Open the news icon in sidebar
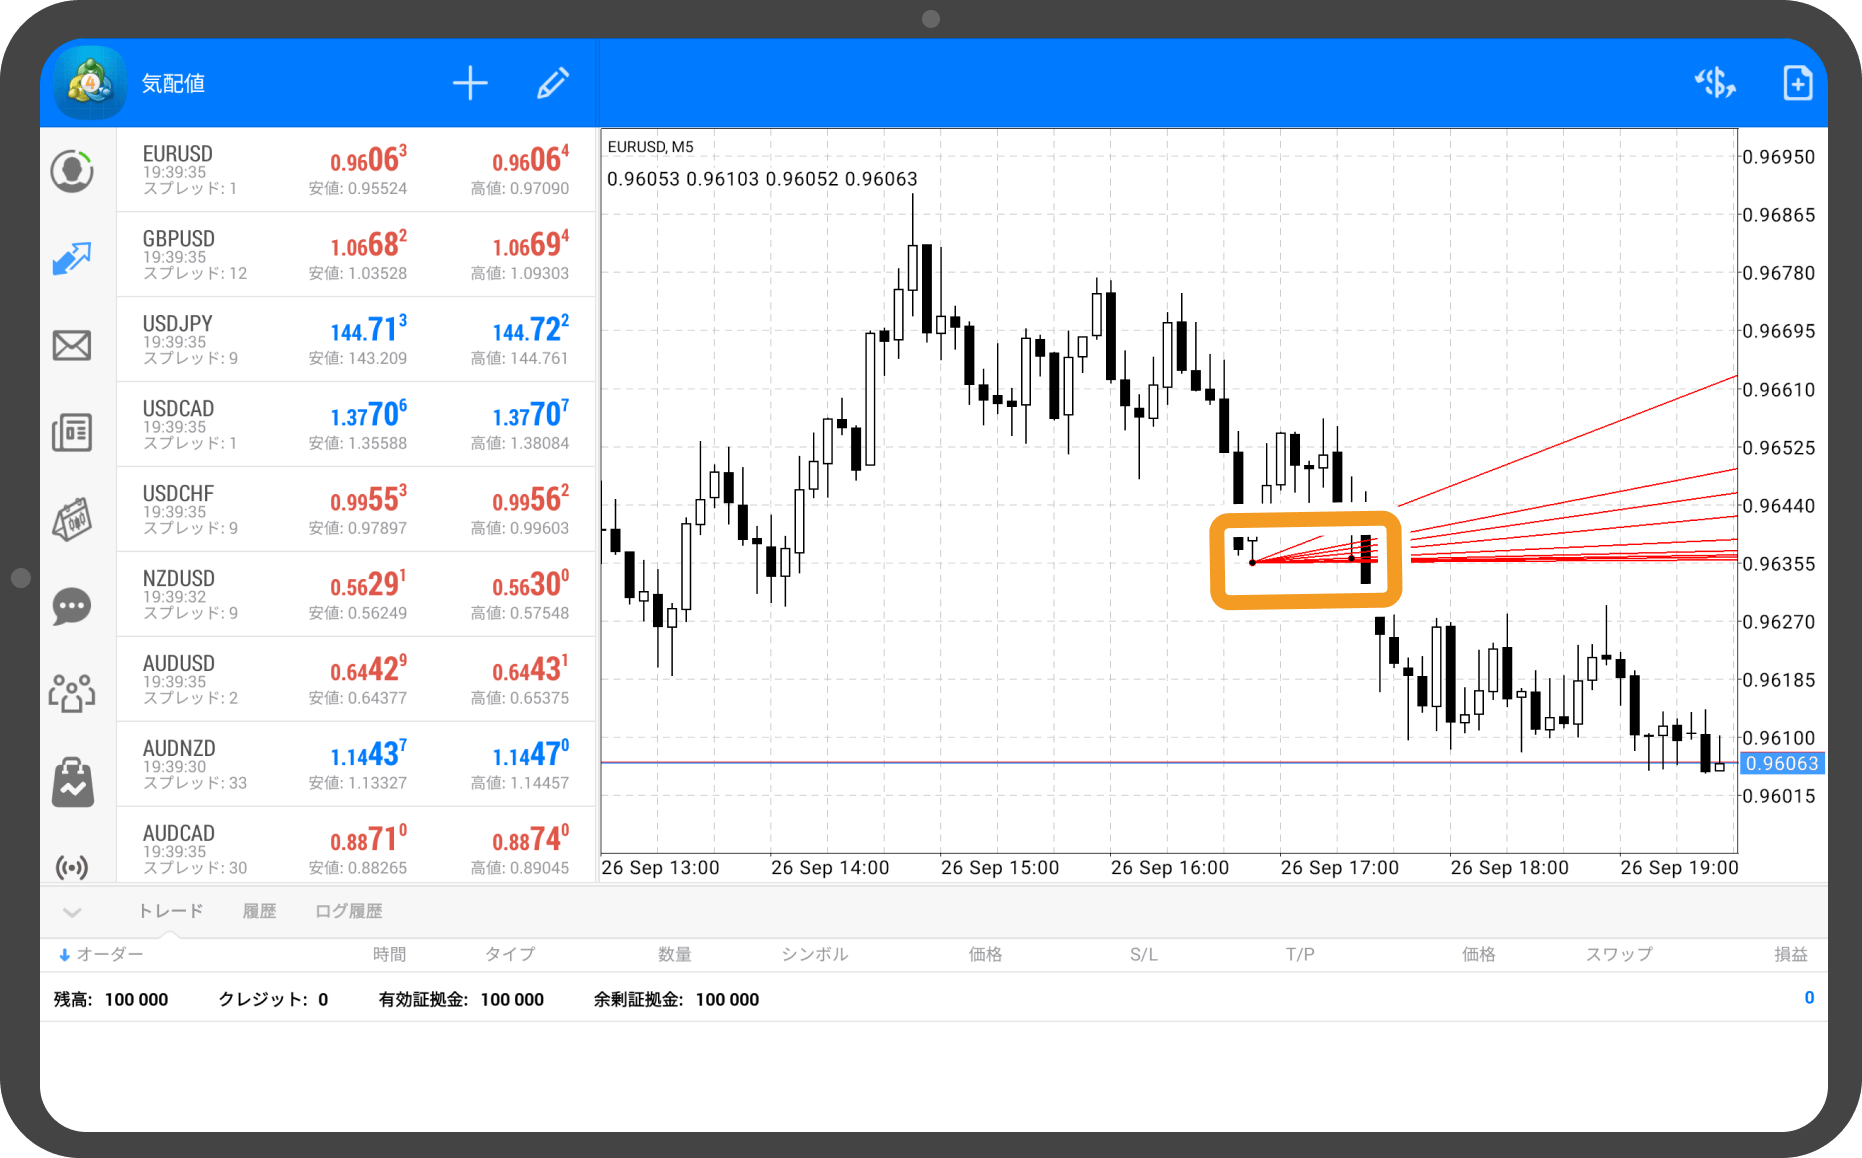The height and width of the screenshot is (1158, 1862). [x=72, y=432]
